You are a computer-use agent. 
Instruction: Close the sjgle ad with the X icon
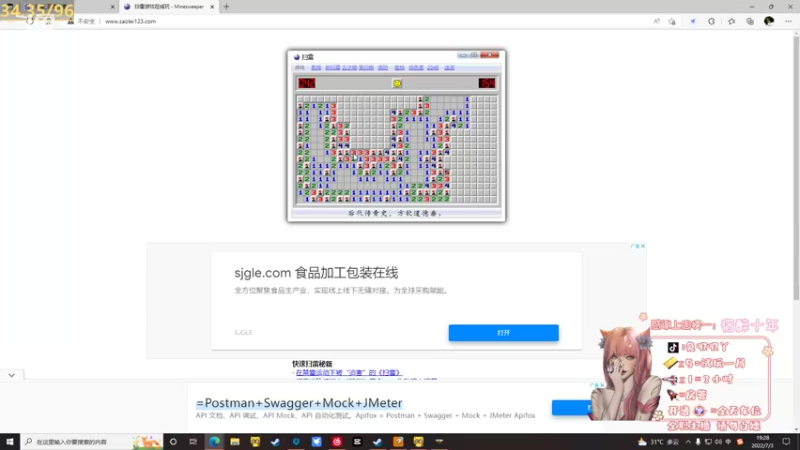point(643,246)
